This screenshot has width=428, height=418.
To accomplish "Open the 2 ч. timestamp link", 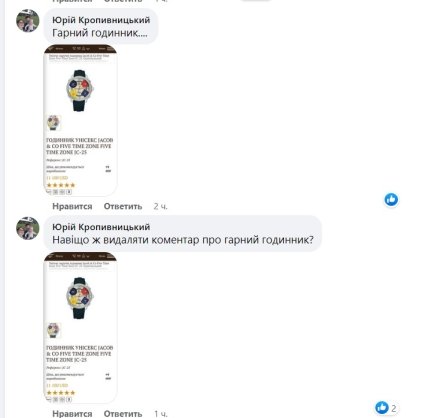I will pos(160,206).
